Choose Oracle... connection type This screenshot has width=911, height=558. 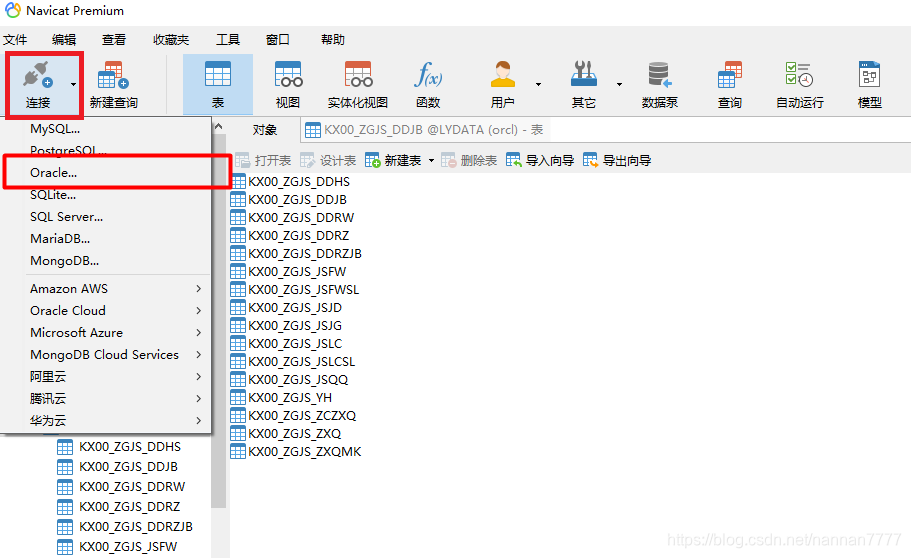point(106,173)
